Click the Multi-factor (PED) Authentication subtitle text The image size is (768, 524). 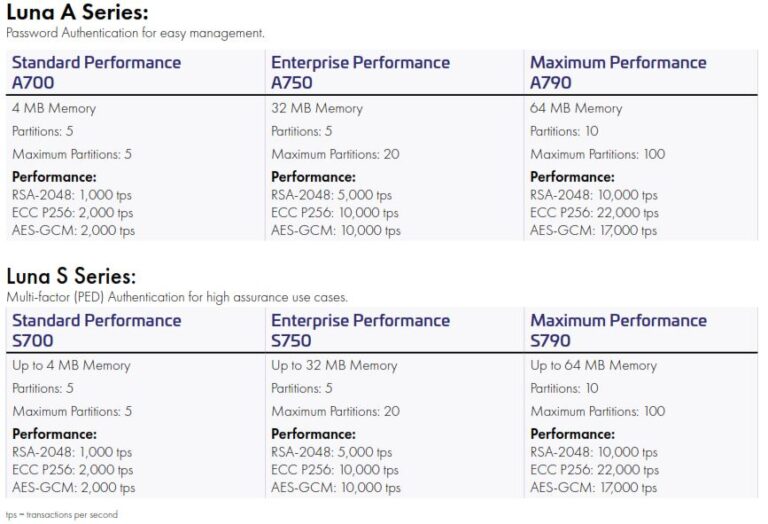pos(176,297)
